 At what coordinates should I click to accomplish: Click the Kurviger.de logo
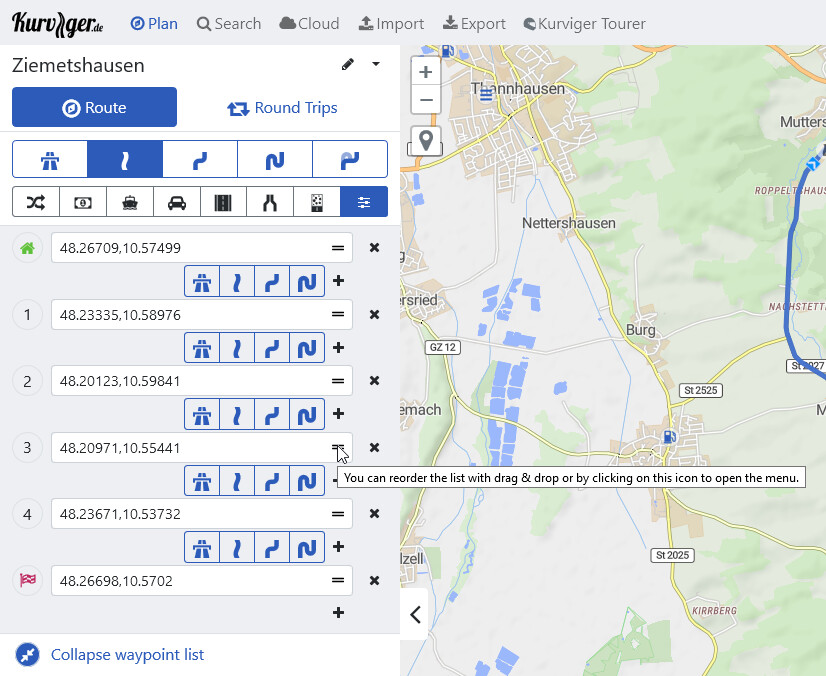[57, 24]
